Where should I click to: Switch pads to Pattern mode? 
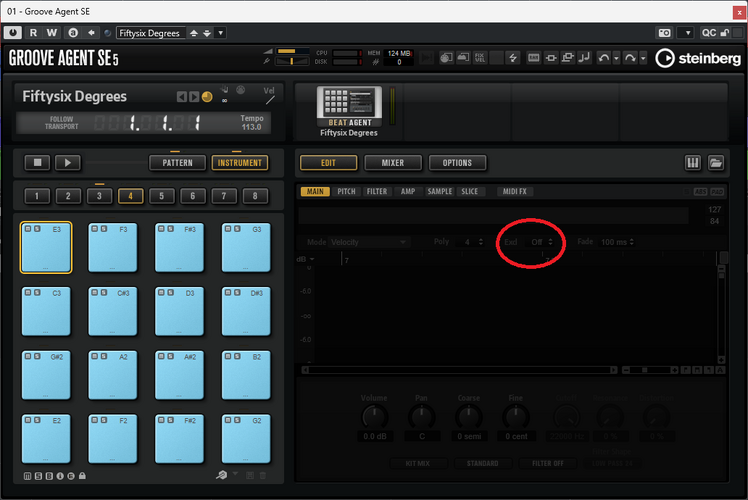pos(177,163)
